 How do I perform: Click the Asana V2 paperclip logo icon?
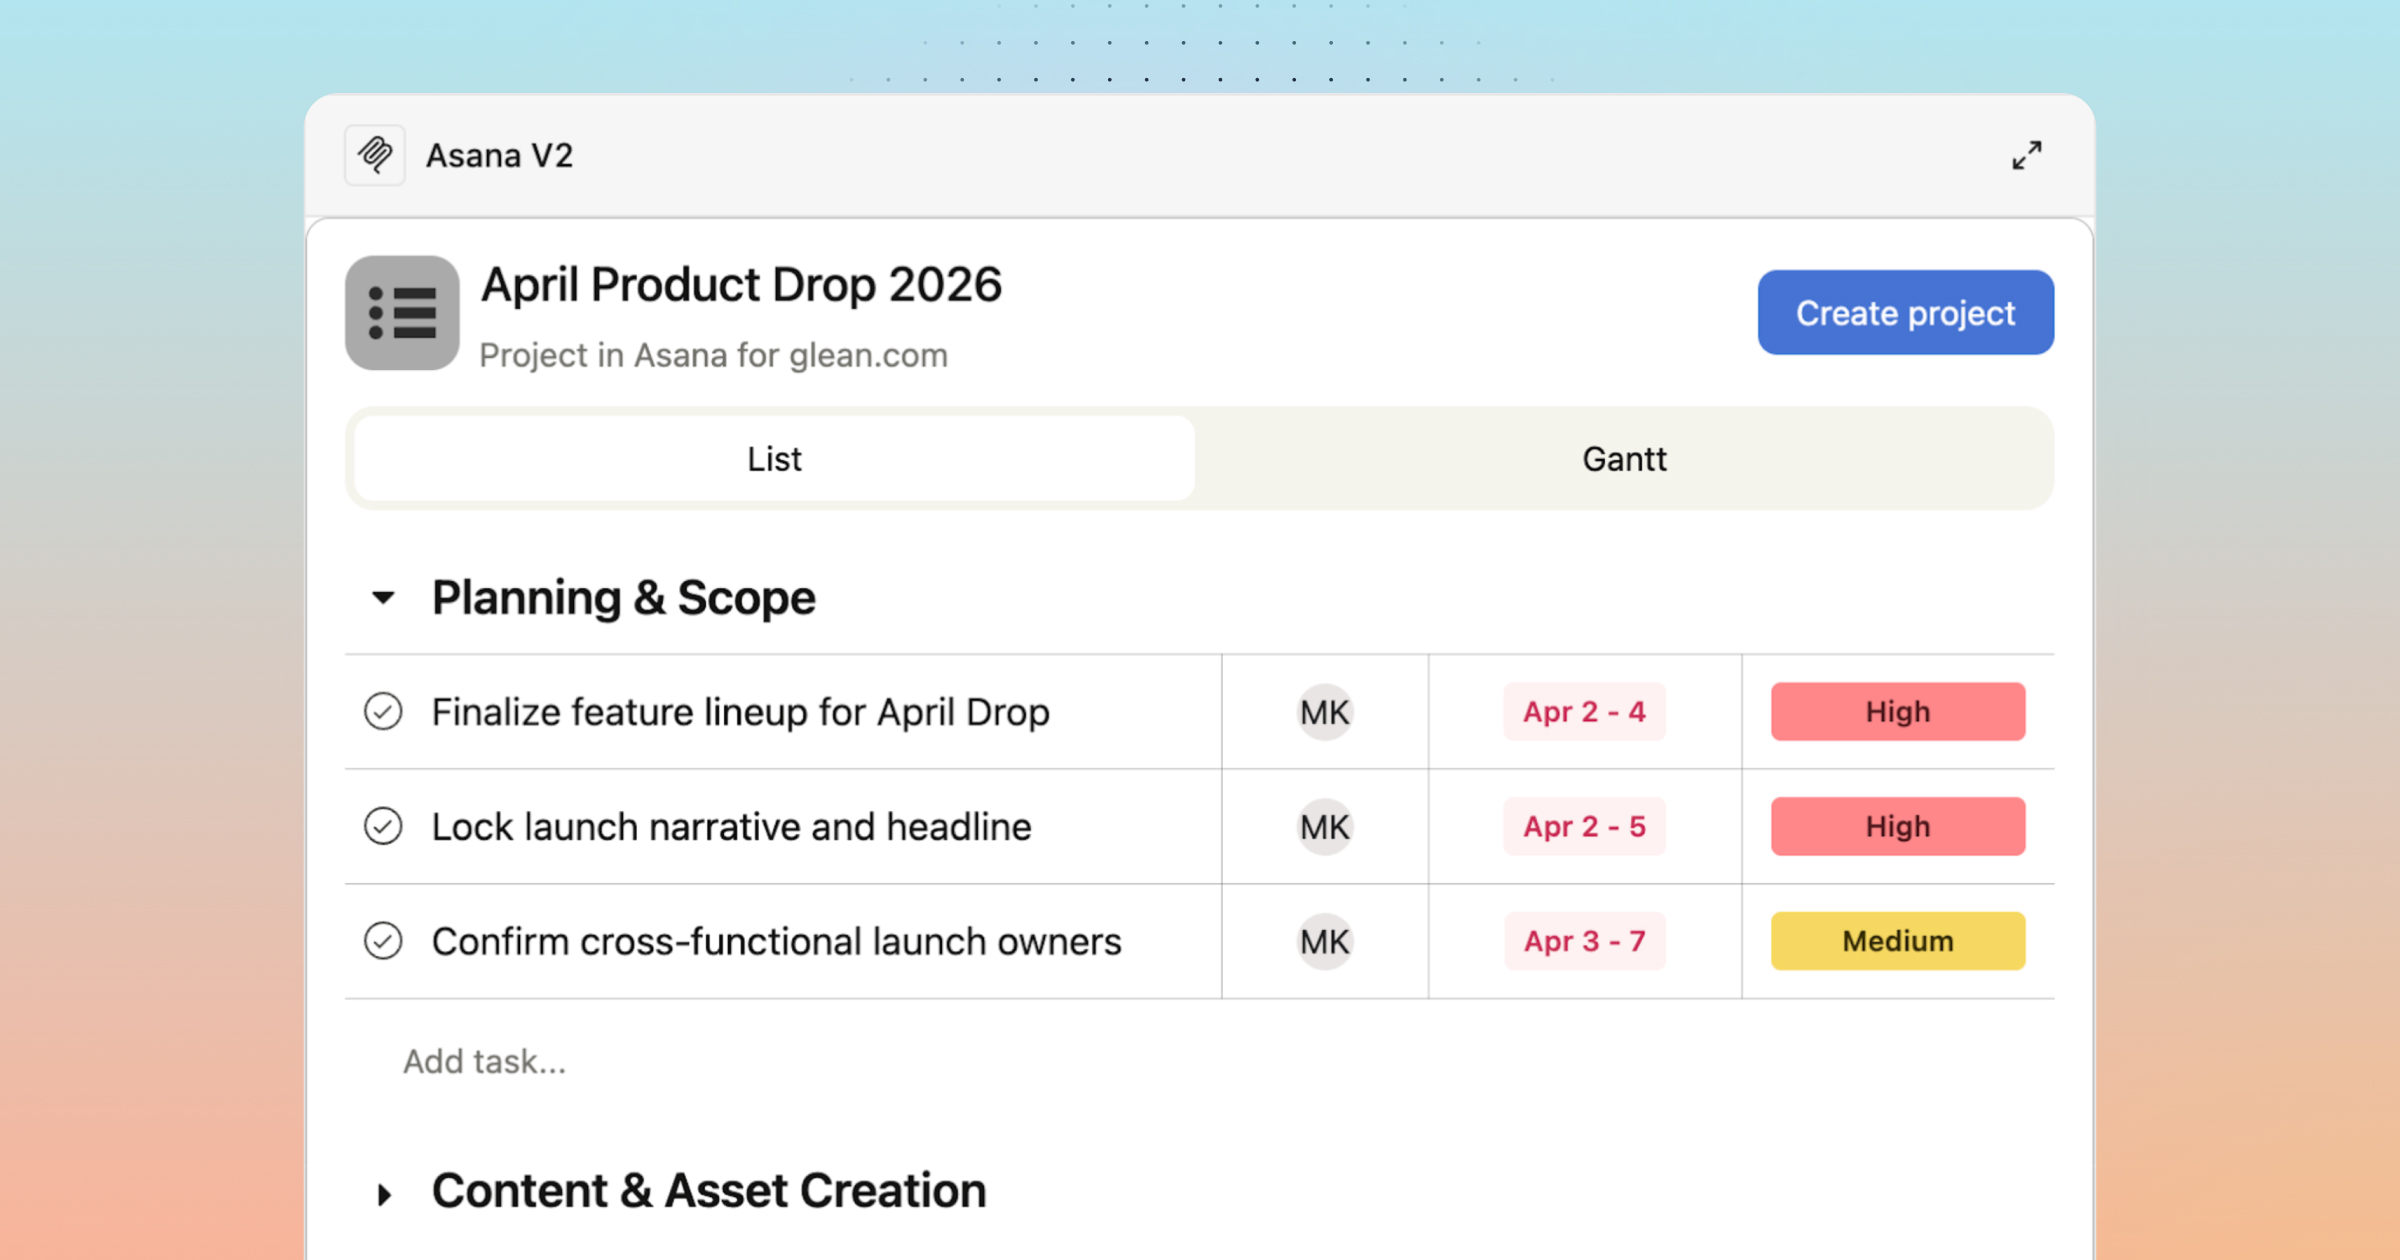click(375, 155)
